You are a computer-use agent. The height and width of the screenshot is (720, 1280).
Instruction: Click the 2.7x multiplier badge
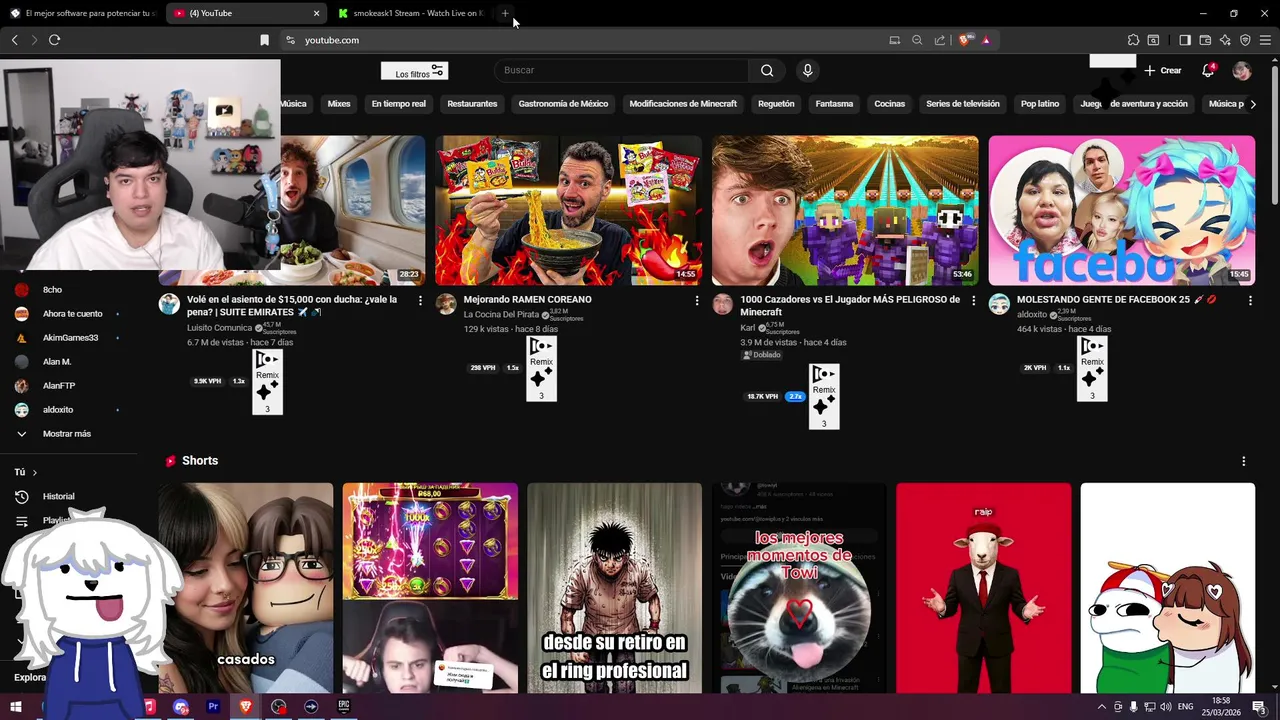click(795, 396)
